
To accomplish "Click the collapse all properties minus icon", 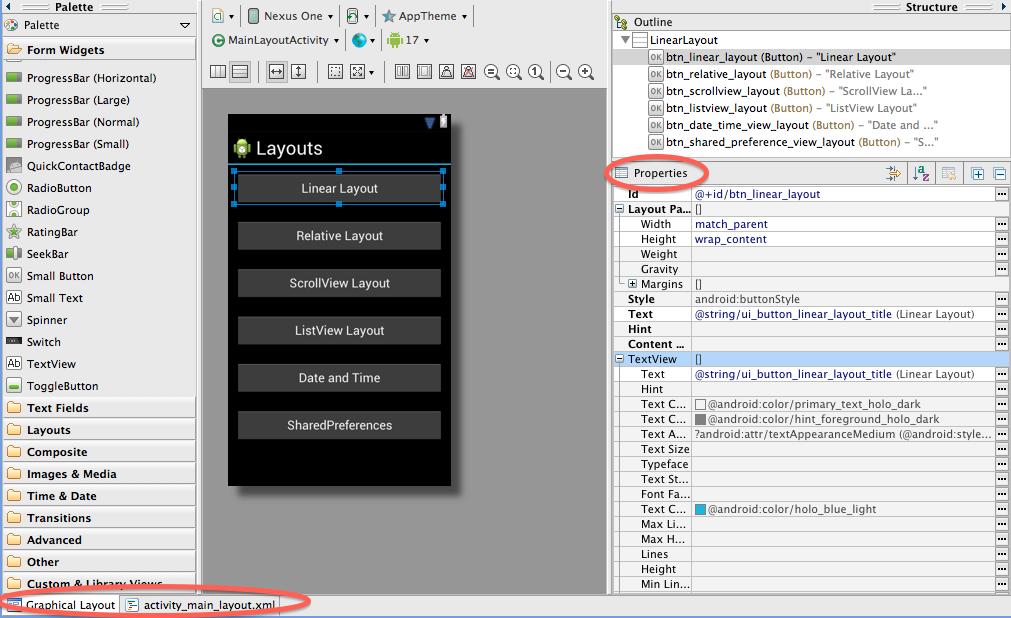I will [x=999, y=174].
